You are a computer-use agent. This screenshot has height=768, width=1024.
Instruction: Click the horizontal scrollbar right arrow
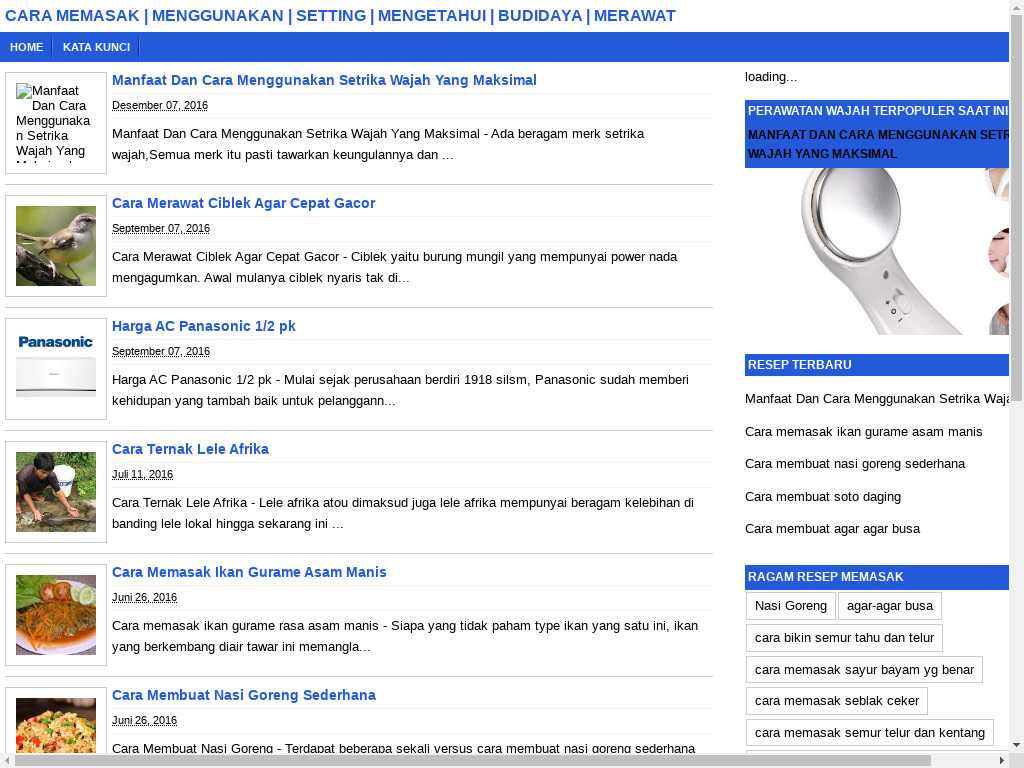click(1002, 761)
